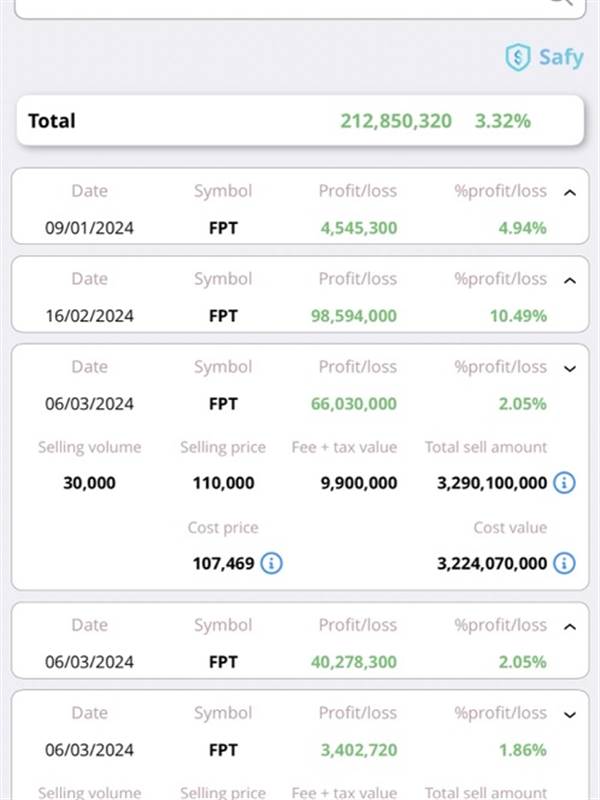Select the FPT symbol dated 09/01/2024
Image resolution: width=600 pixels, height=800 pixels.
[x=223, y=228]
